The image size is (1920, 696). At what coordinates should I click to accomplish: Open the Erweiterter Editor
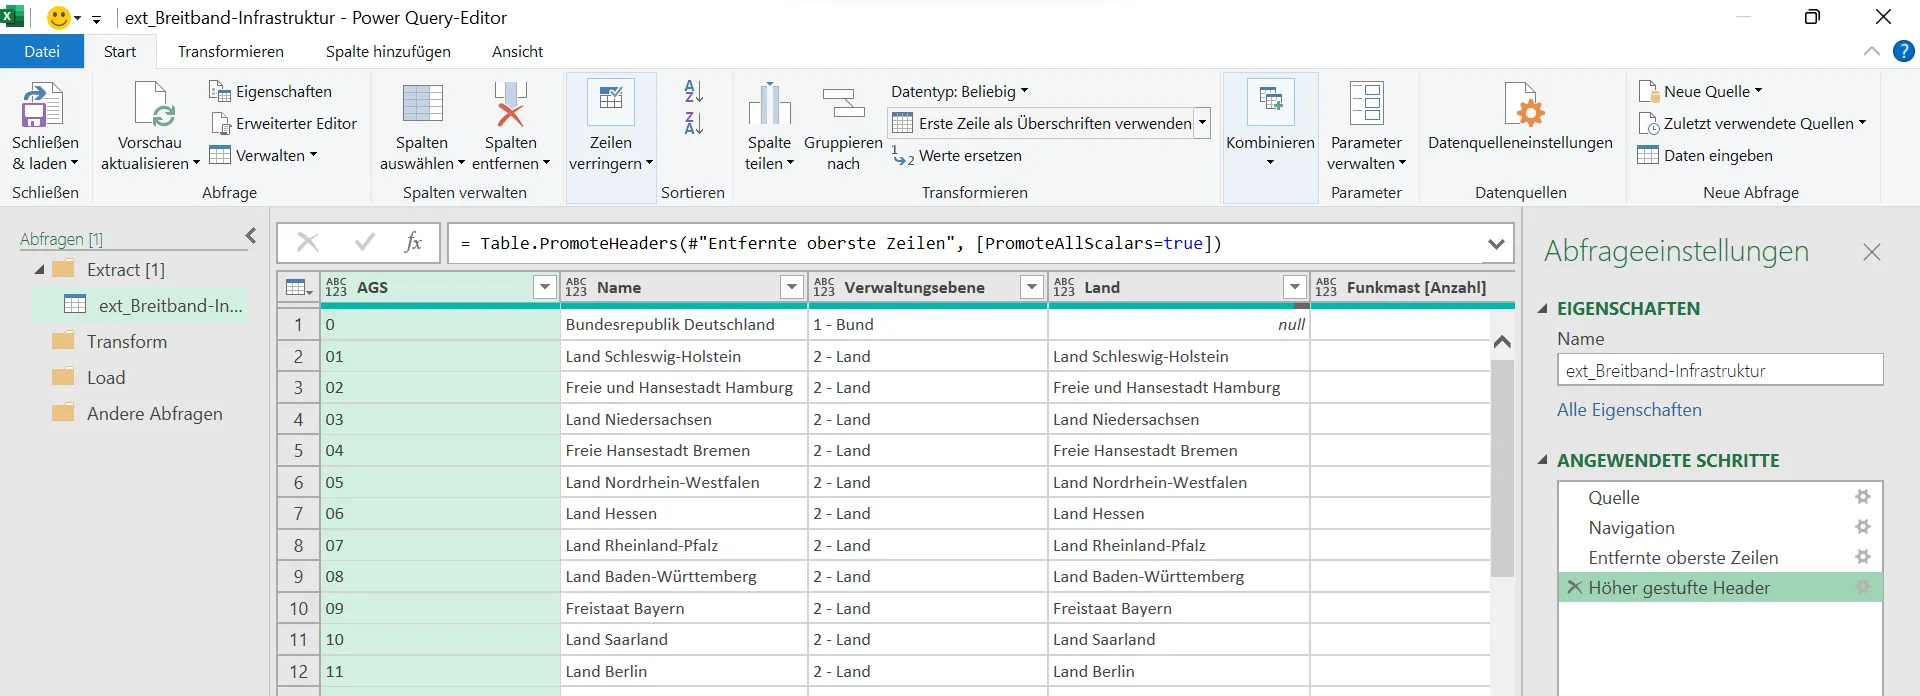click(283, 123)
